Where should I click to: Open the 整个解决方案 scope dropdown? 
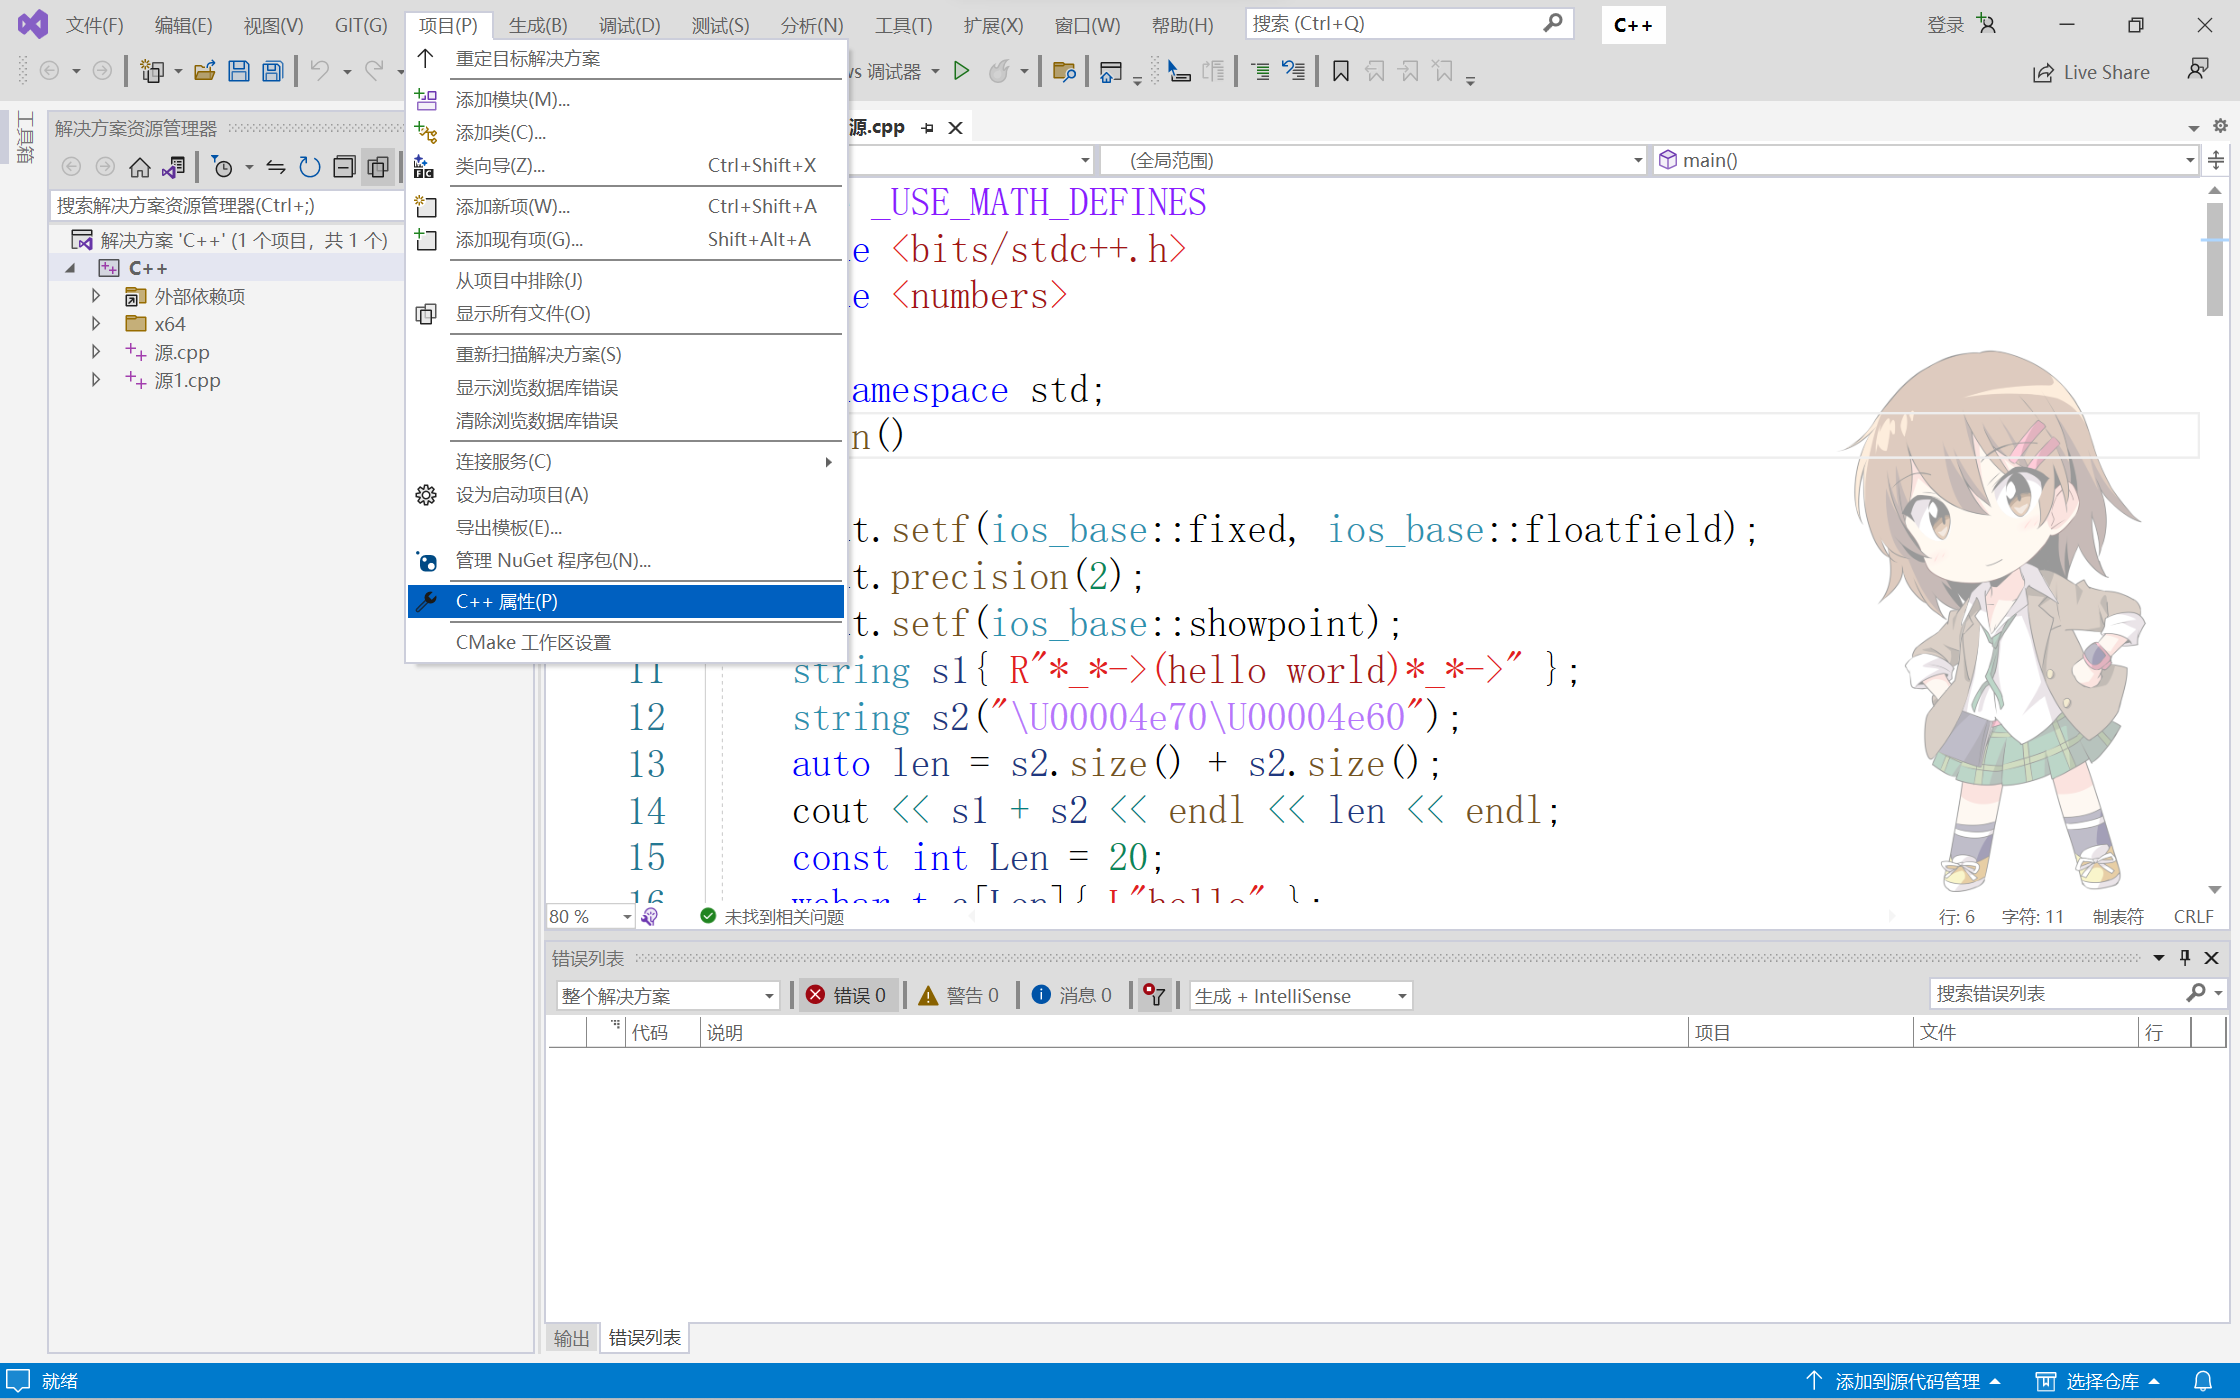667,996
